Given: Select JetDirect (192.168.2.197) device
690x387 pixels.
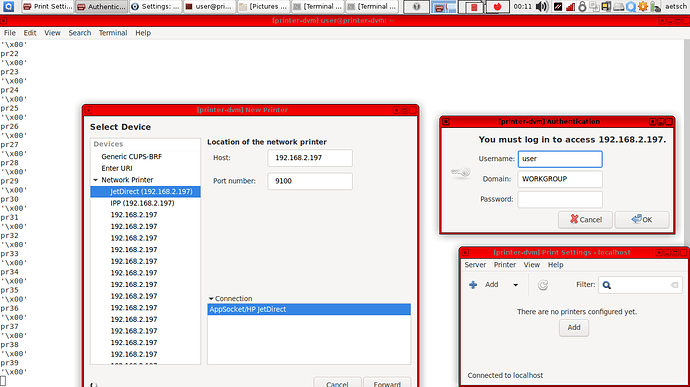Looking at the screenshot, I should [145, 192].
